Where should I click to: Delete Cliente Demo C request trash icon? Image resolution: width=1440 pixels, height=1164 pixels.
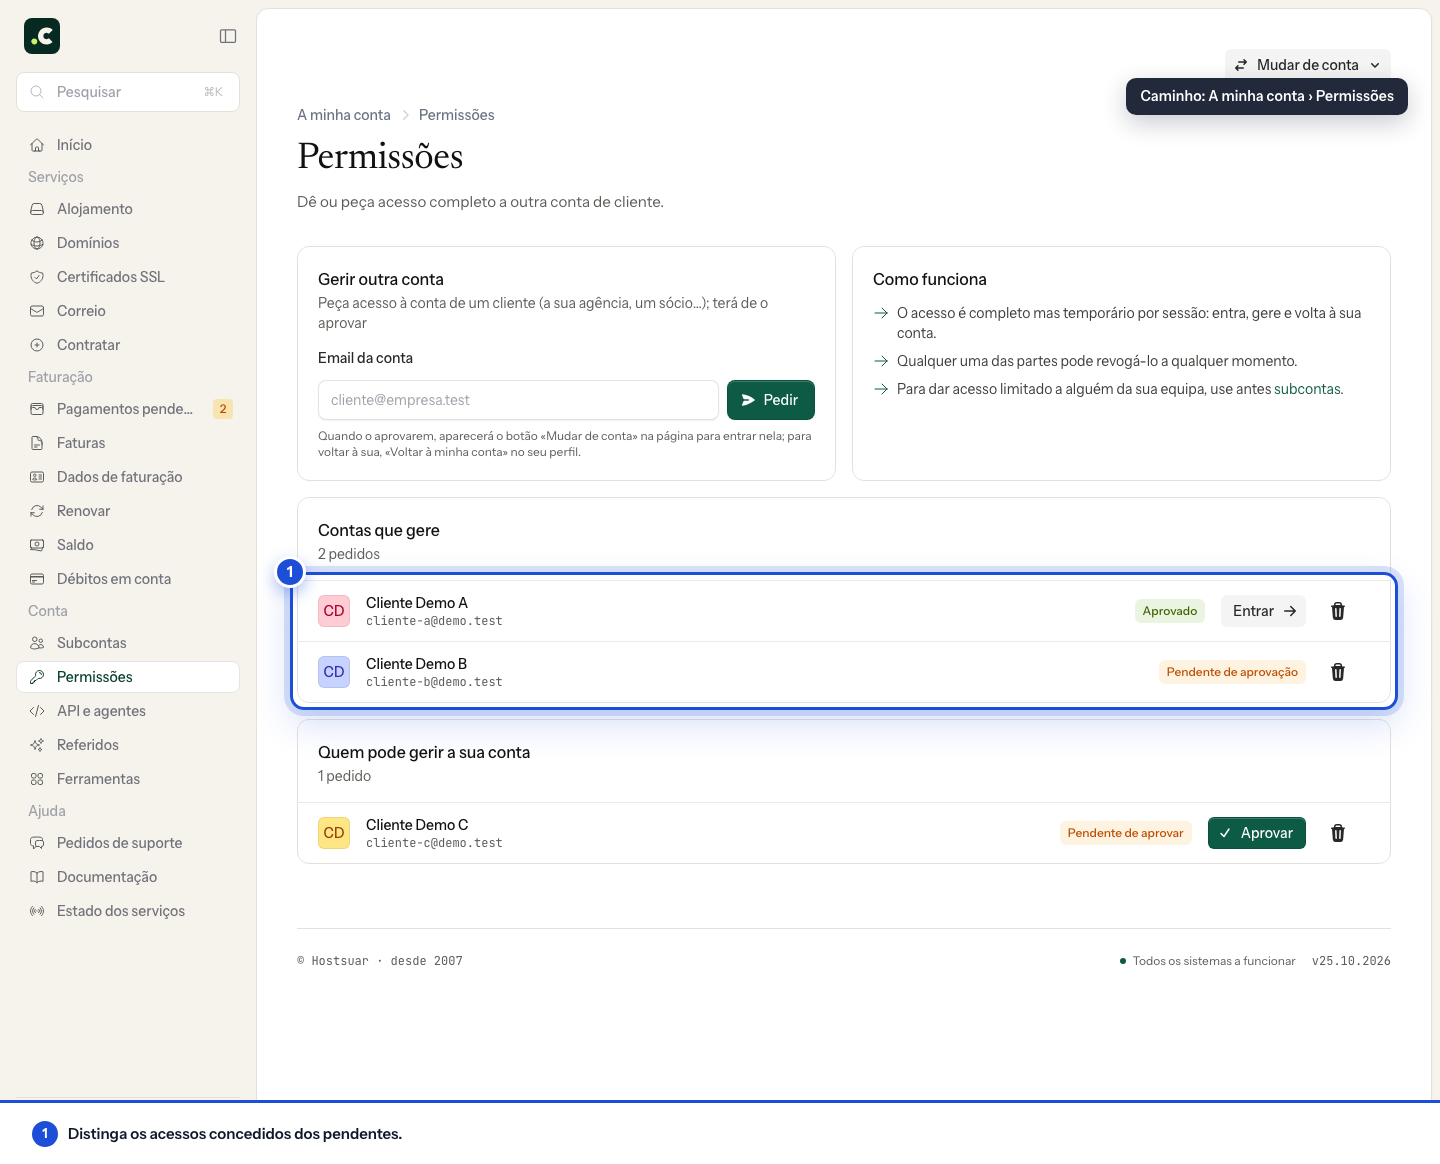[x=1338, y=833]
